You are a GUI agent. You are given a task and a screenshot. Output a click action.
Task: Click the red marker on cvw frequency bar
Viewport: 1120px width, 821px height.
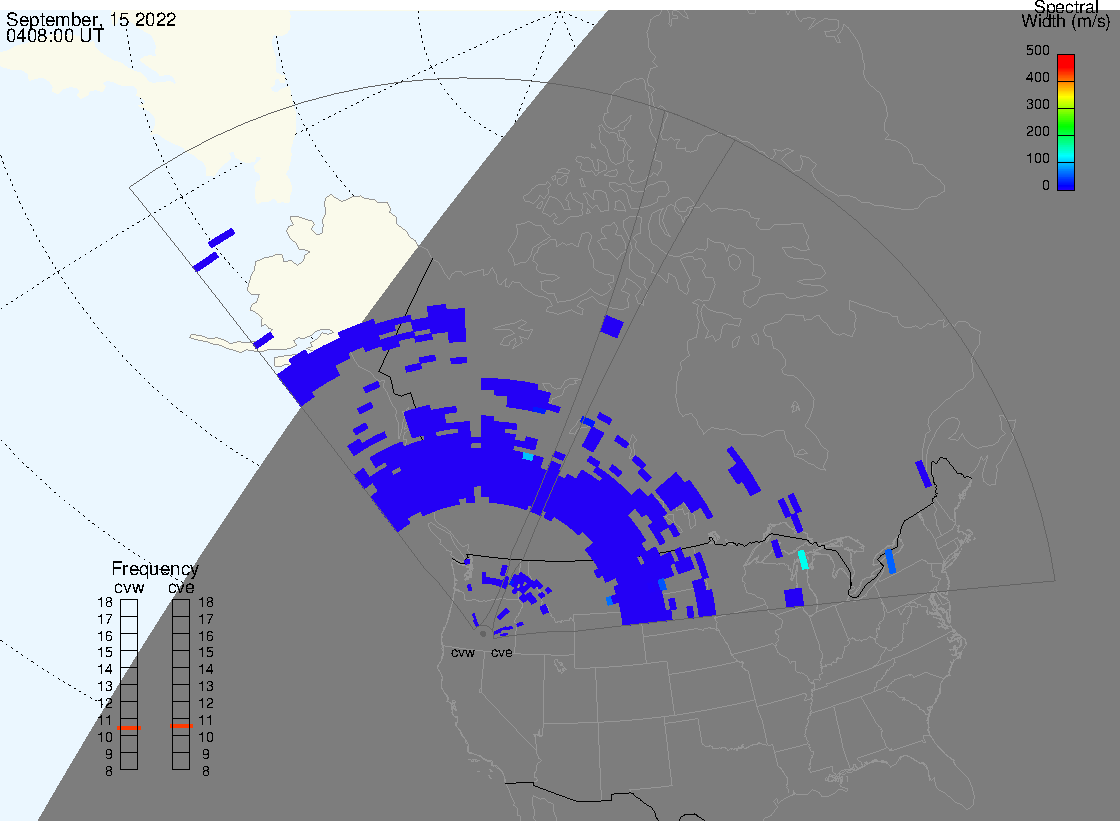pos(129,727)
